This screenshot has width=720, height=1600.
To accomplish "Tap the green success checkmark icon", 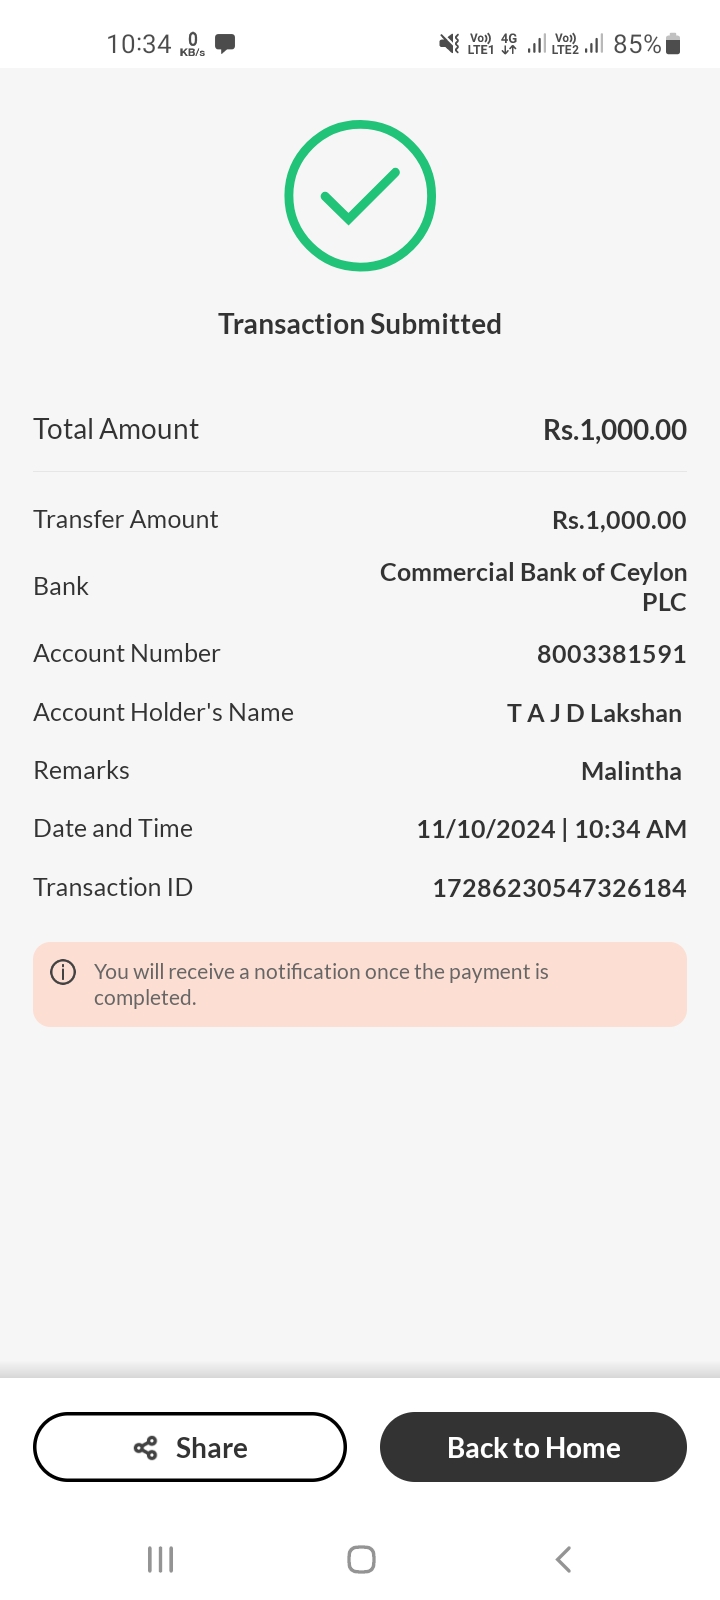I will [360, 196].
